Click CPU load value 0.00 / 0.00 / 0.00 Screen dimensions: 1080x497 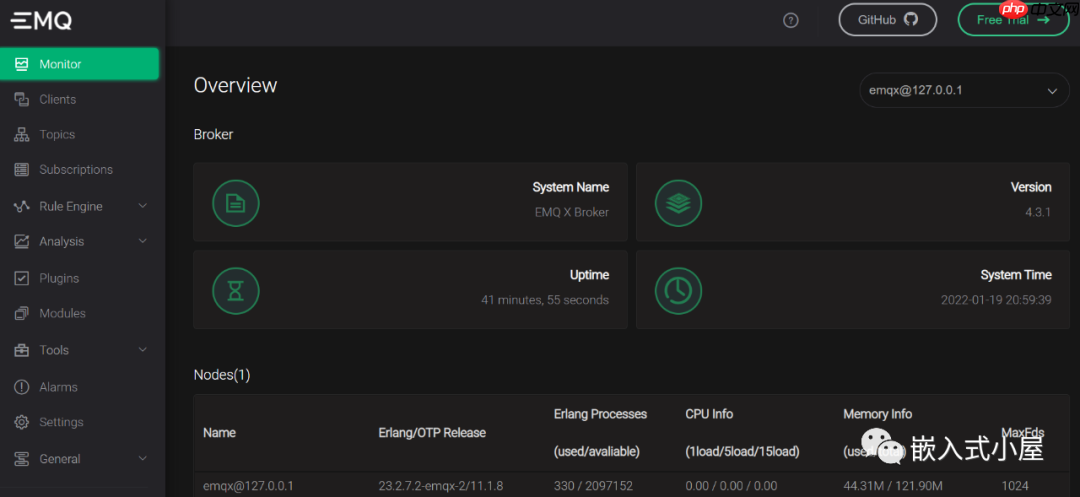click(x=731, y=486)
